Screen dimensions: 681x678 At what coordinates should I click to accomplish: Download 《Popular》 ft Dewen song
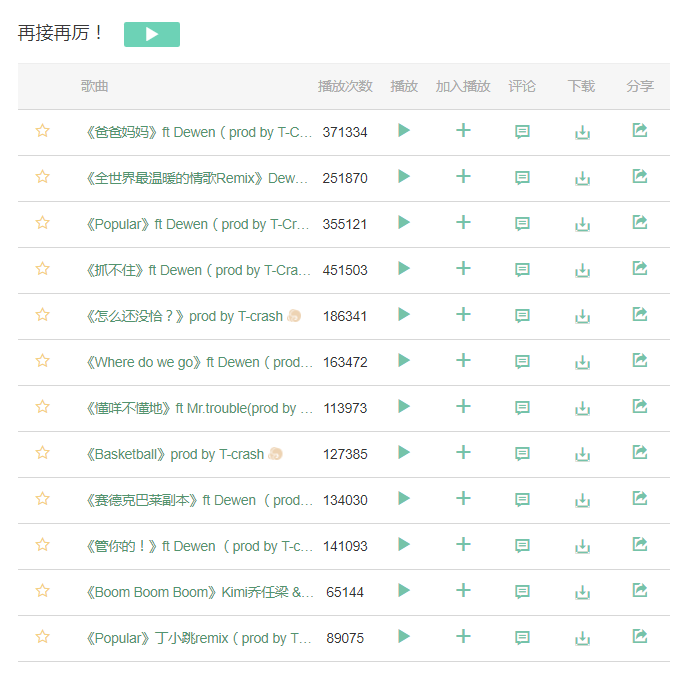click(582, 224)
